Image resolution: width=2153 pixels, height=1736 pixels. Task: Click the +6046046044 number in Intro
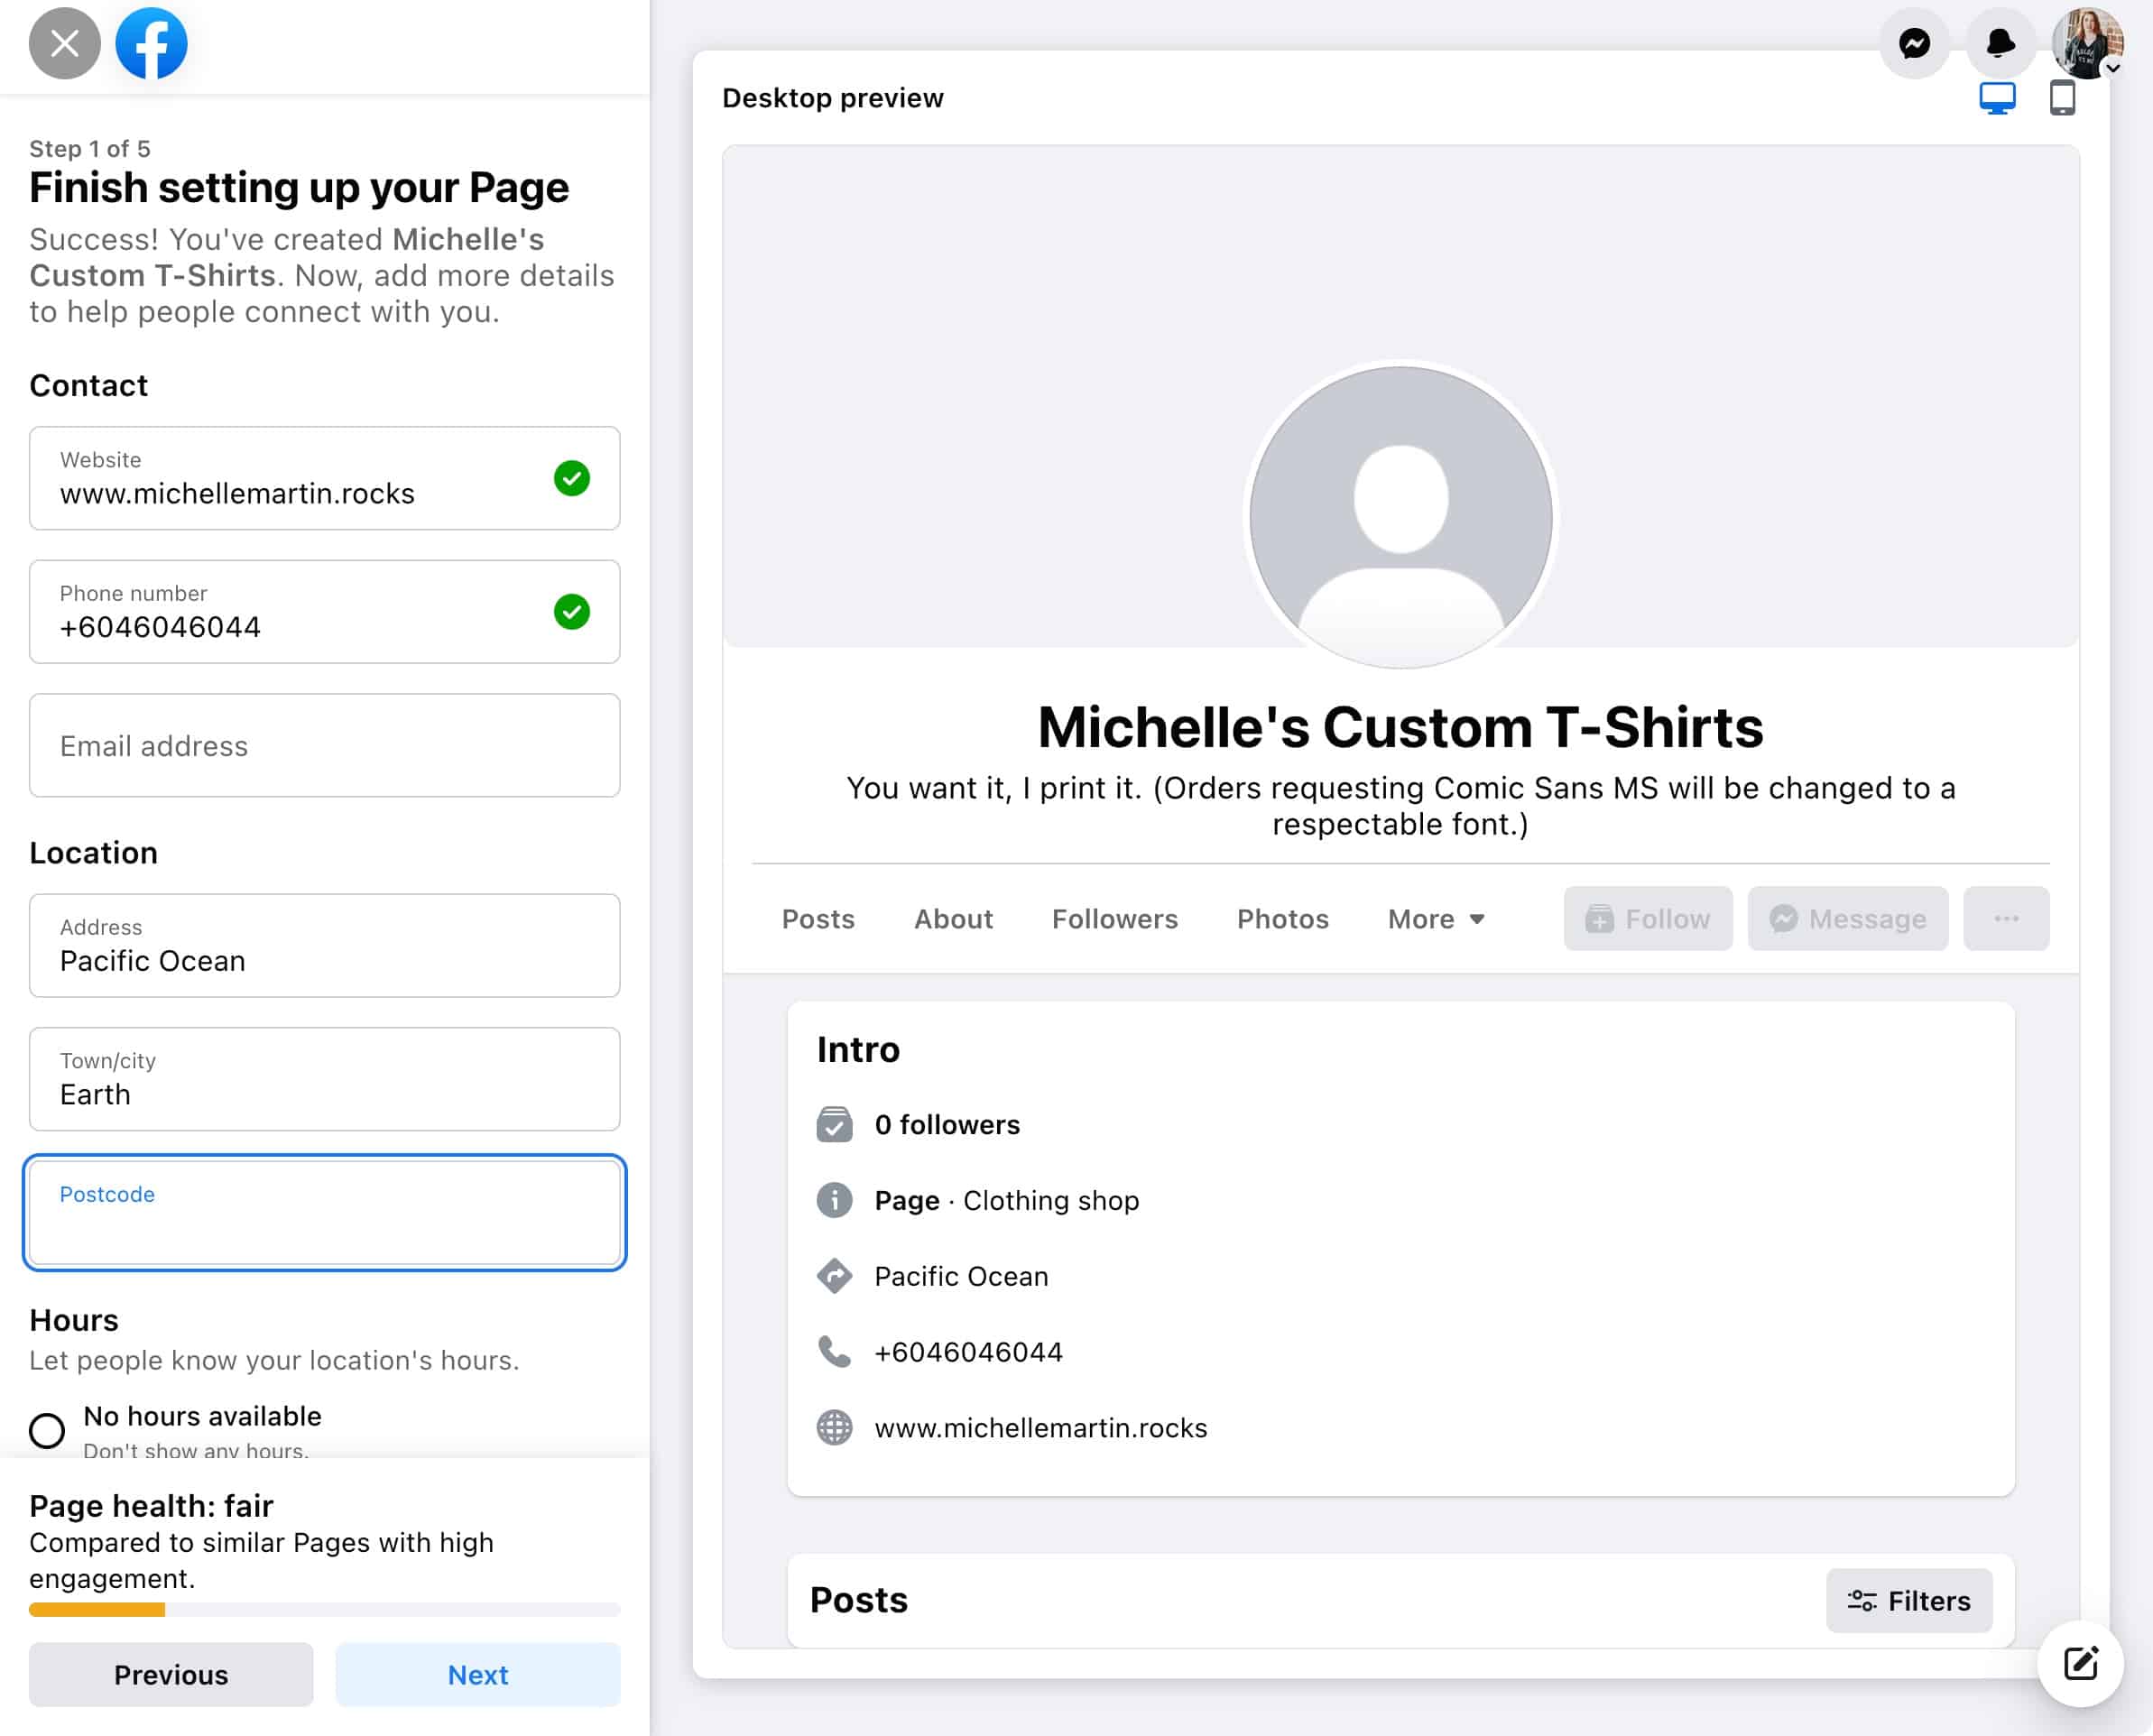(968, 1352)
